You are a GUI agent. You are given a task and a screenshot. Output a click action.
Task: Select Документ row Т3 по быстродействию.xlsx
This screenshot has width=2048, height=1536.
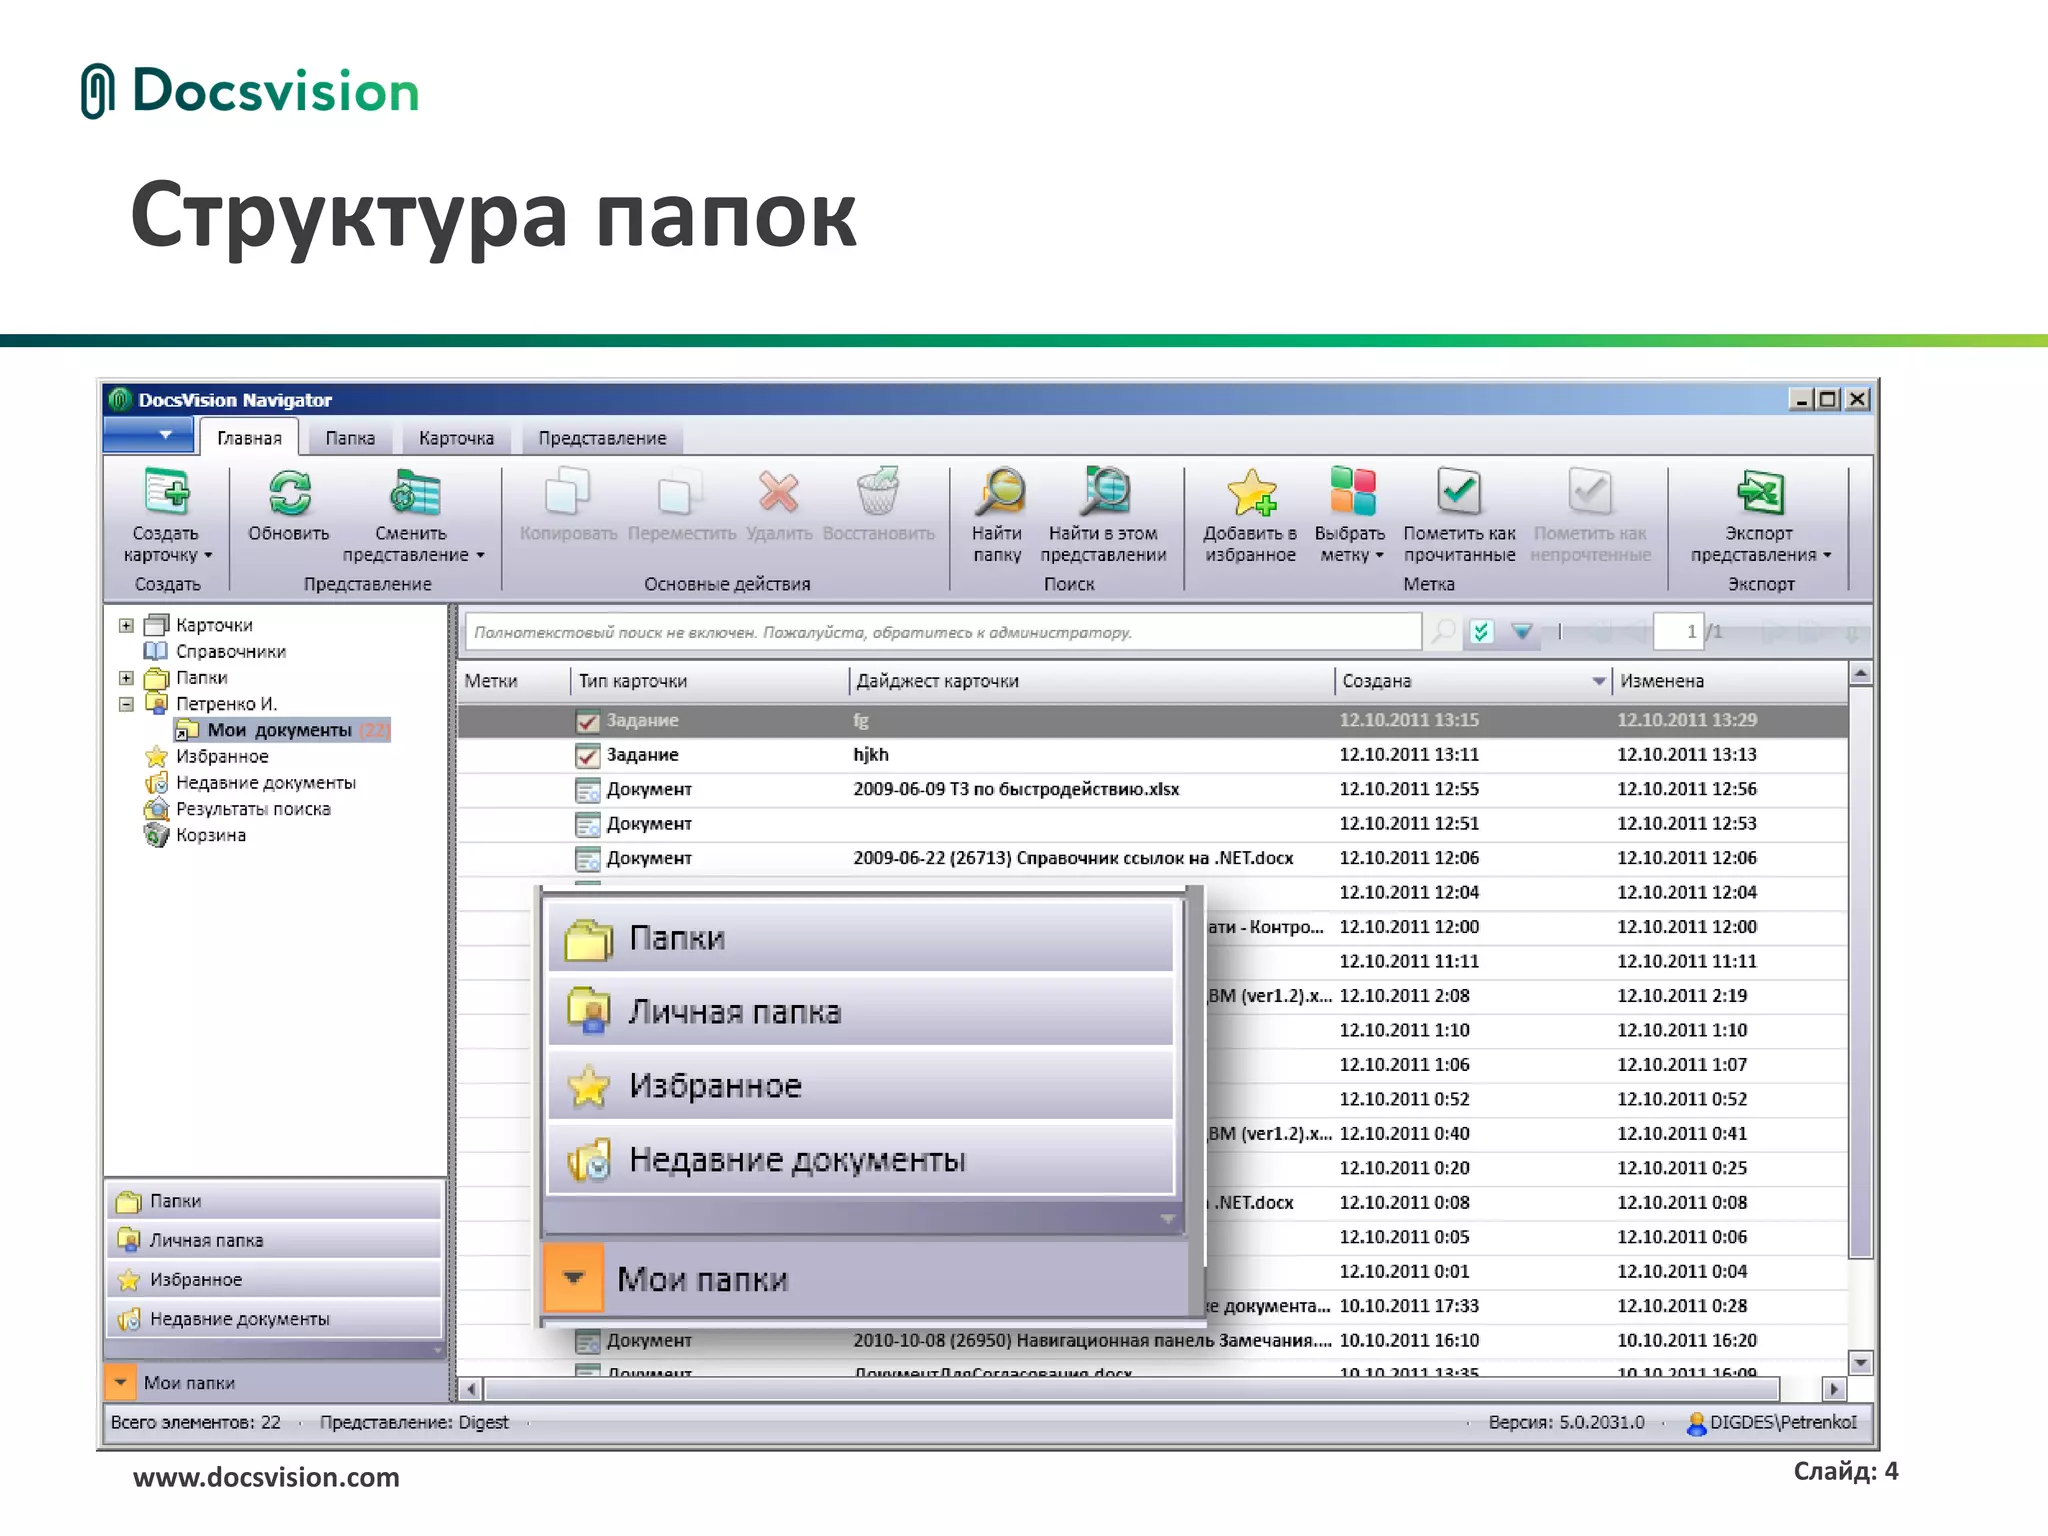[1152, 789]
